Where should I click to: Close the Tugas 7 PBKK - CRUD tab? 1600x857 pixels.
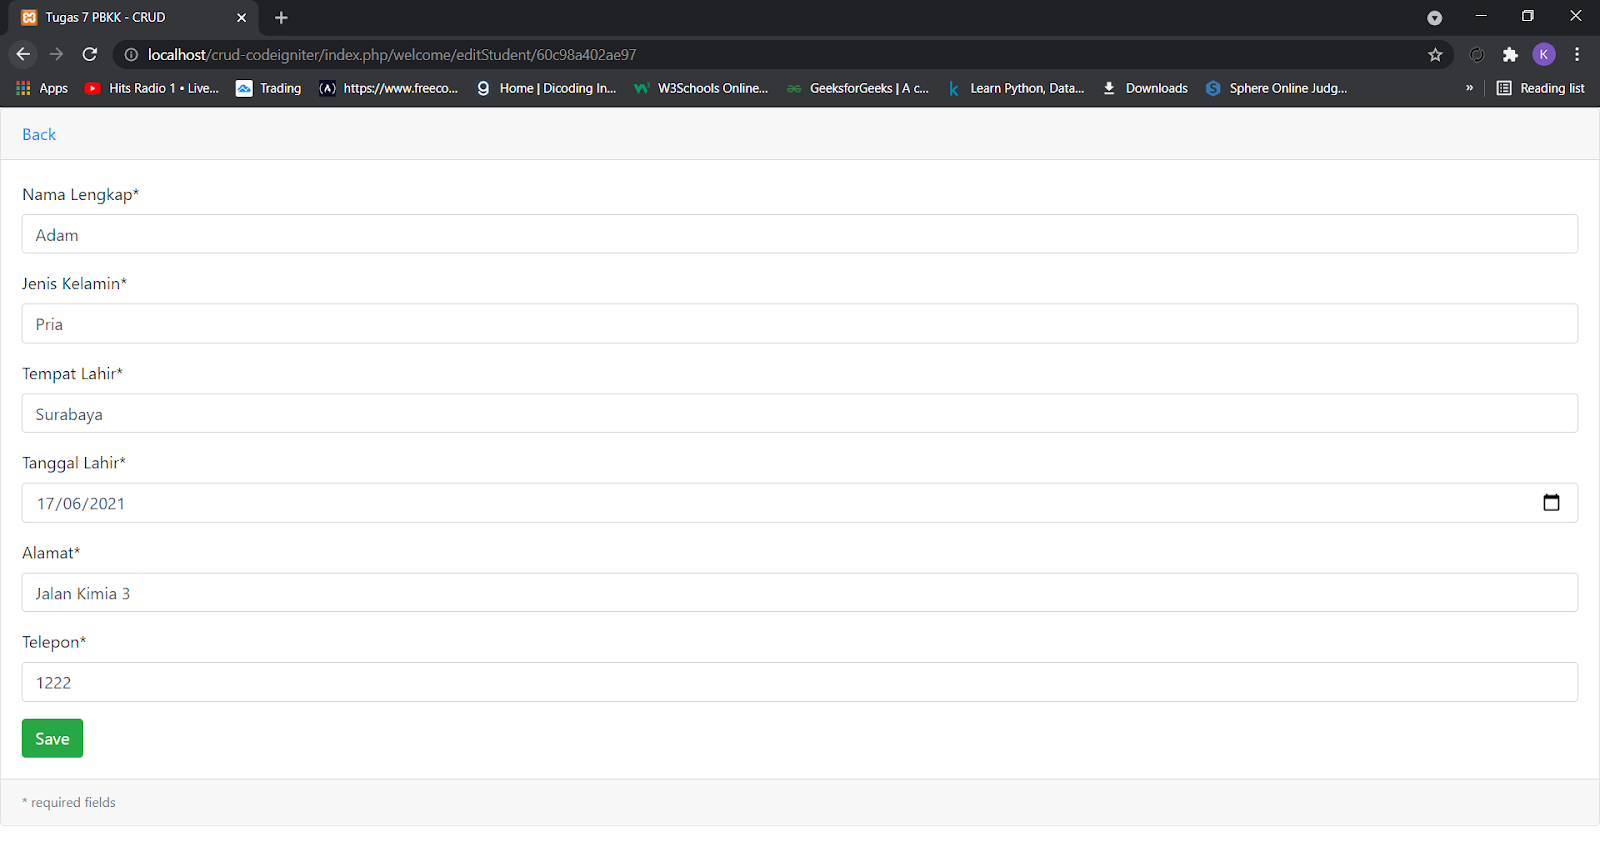click(x=241, y=18)
